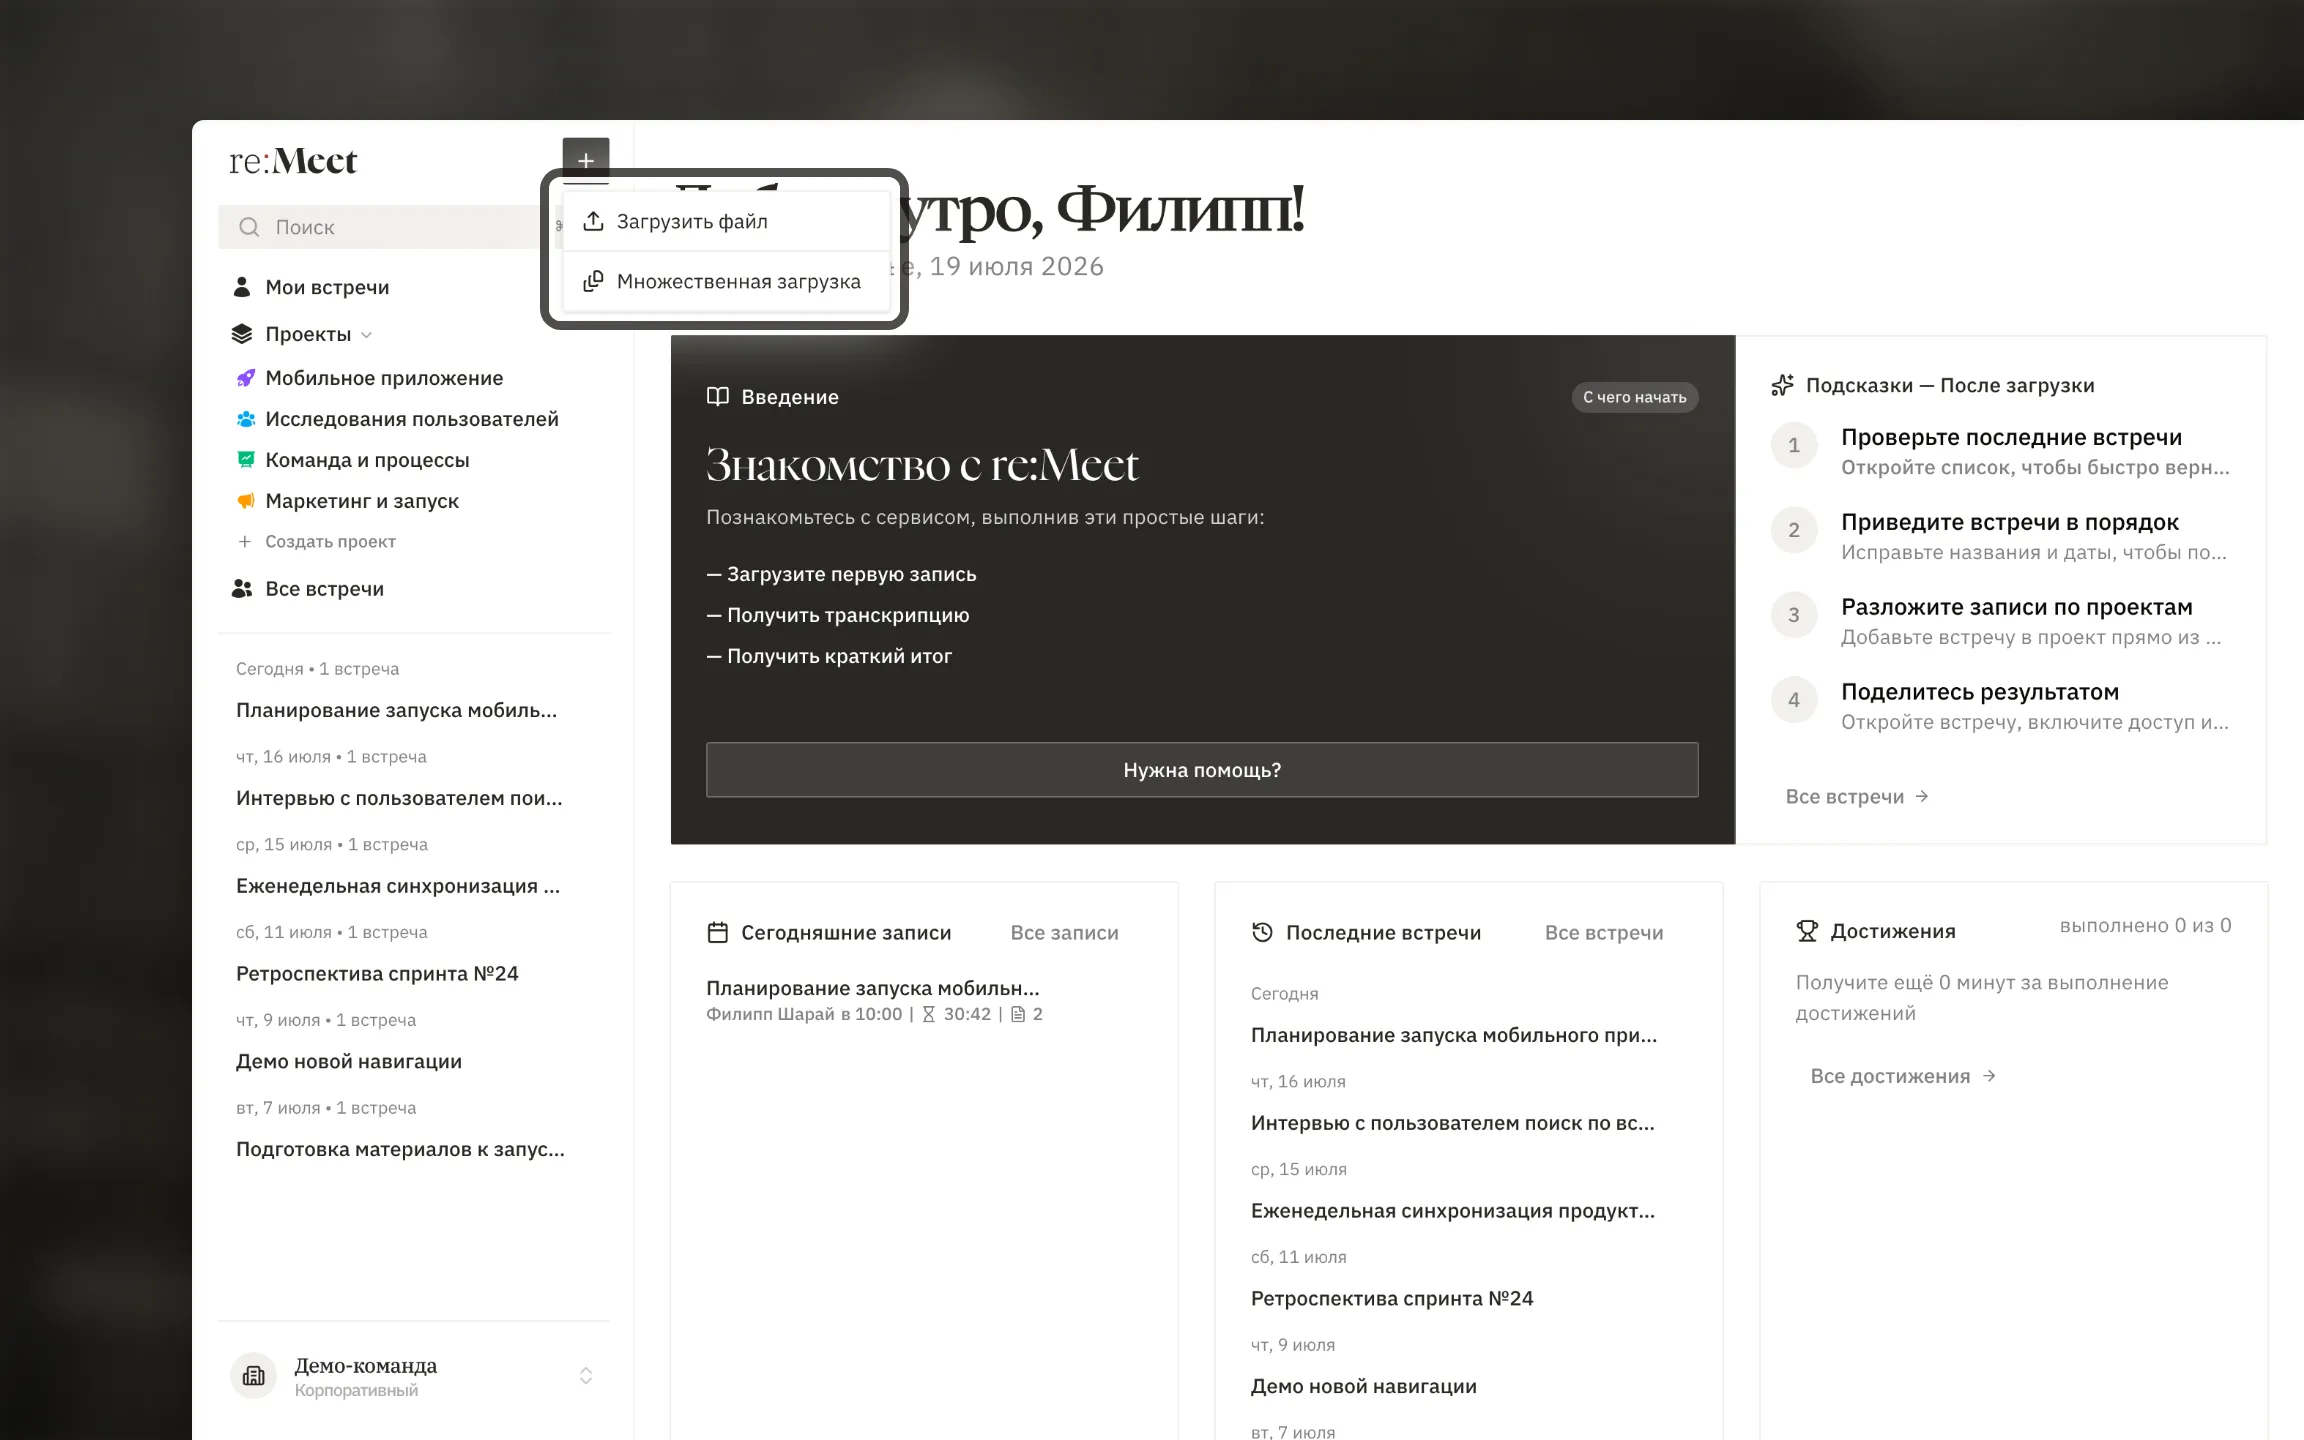2304x1440 pixels.
Task: Click the person icon next to Мои встречи
Action: coord(242,287)
